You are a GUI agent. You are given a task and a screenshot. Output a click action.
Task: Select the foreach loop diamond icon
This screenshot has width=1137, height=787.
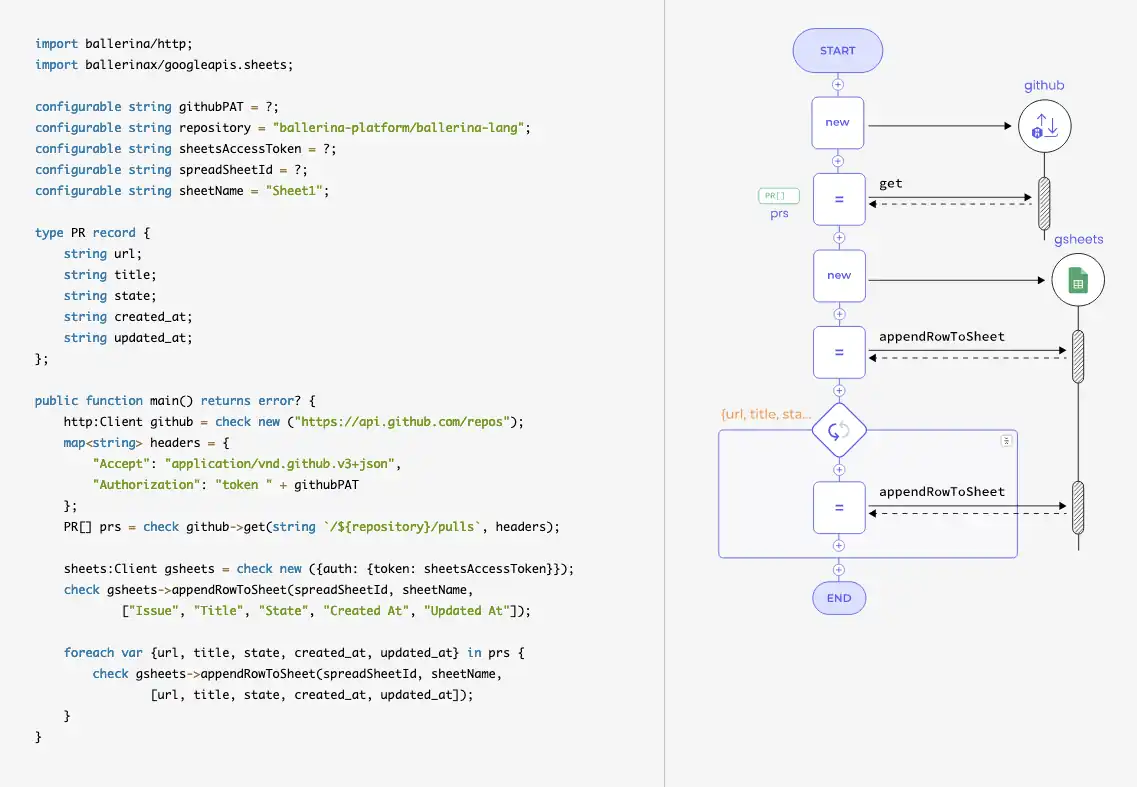tap(839, 431)
